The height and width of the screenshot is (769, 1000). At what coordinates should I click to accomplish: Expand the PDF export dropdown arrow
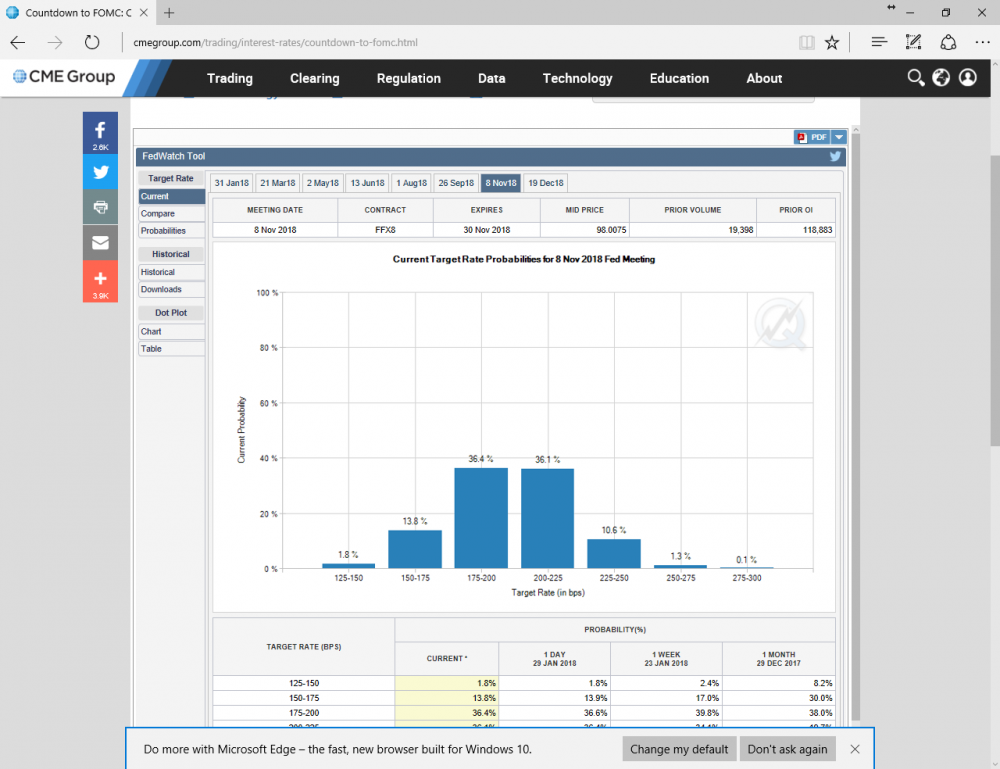pos(839,138)
